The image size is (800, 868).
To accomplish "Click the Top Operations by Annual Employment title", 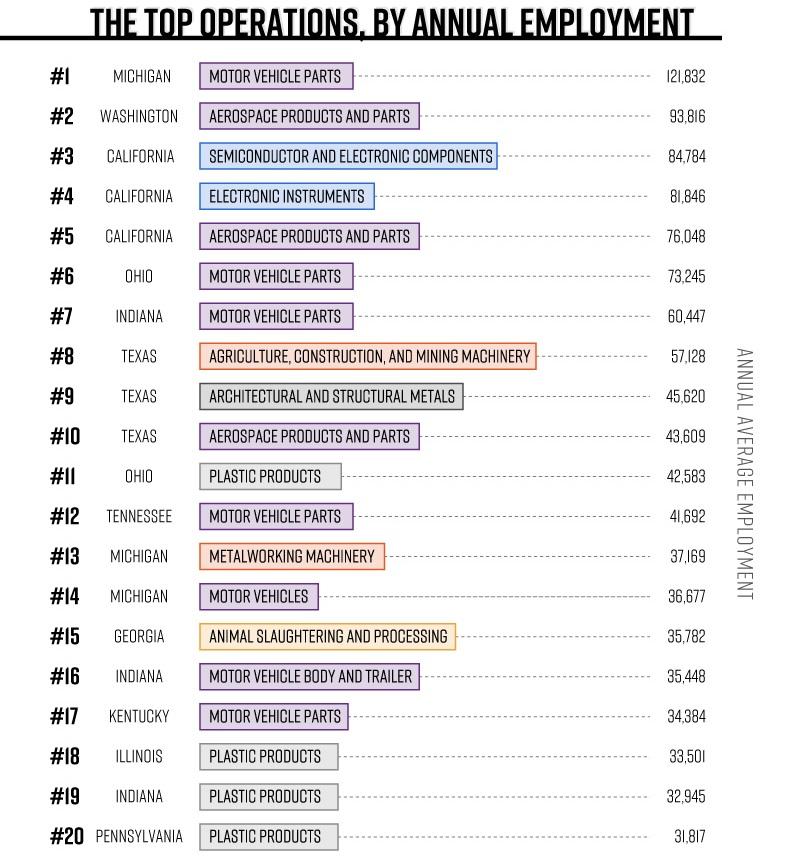I will coord(391,22).
